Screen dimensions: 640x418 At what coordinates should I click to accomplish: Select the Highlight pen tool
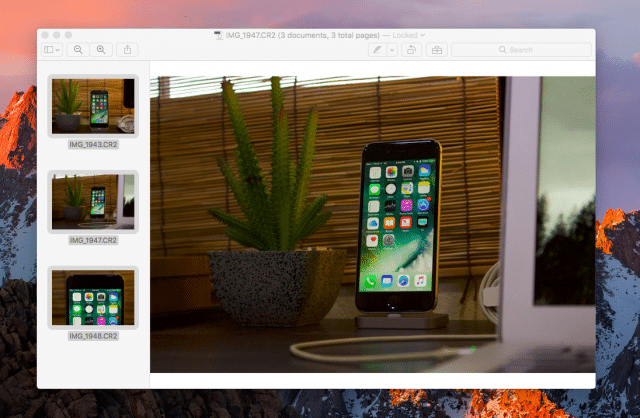(377, 50)
